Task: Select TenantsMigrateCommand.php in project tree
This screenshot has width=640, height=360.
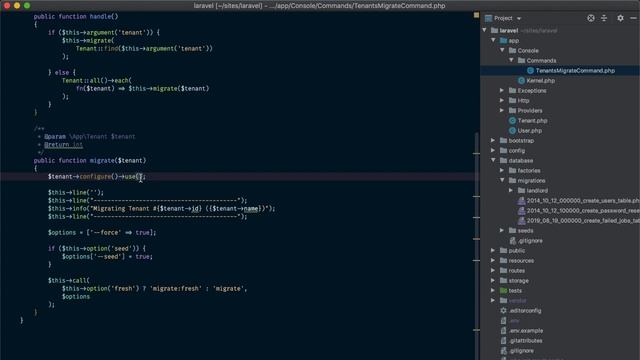Action: pyautogui.click(x=575, y=71)
